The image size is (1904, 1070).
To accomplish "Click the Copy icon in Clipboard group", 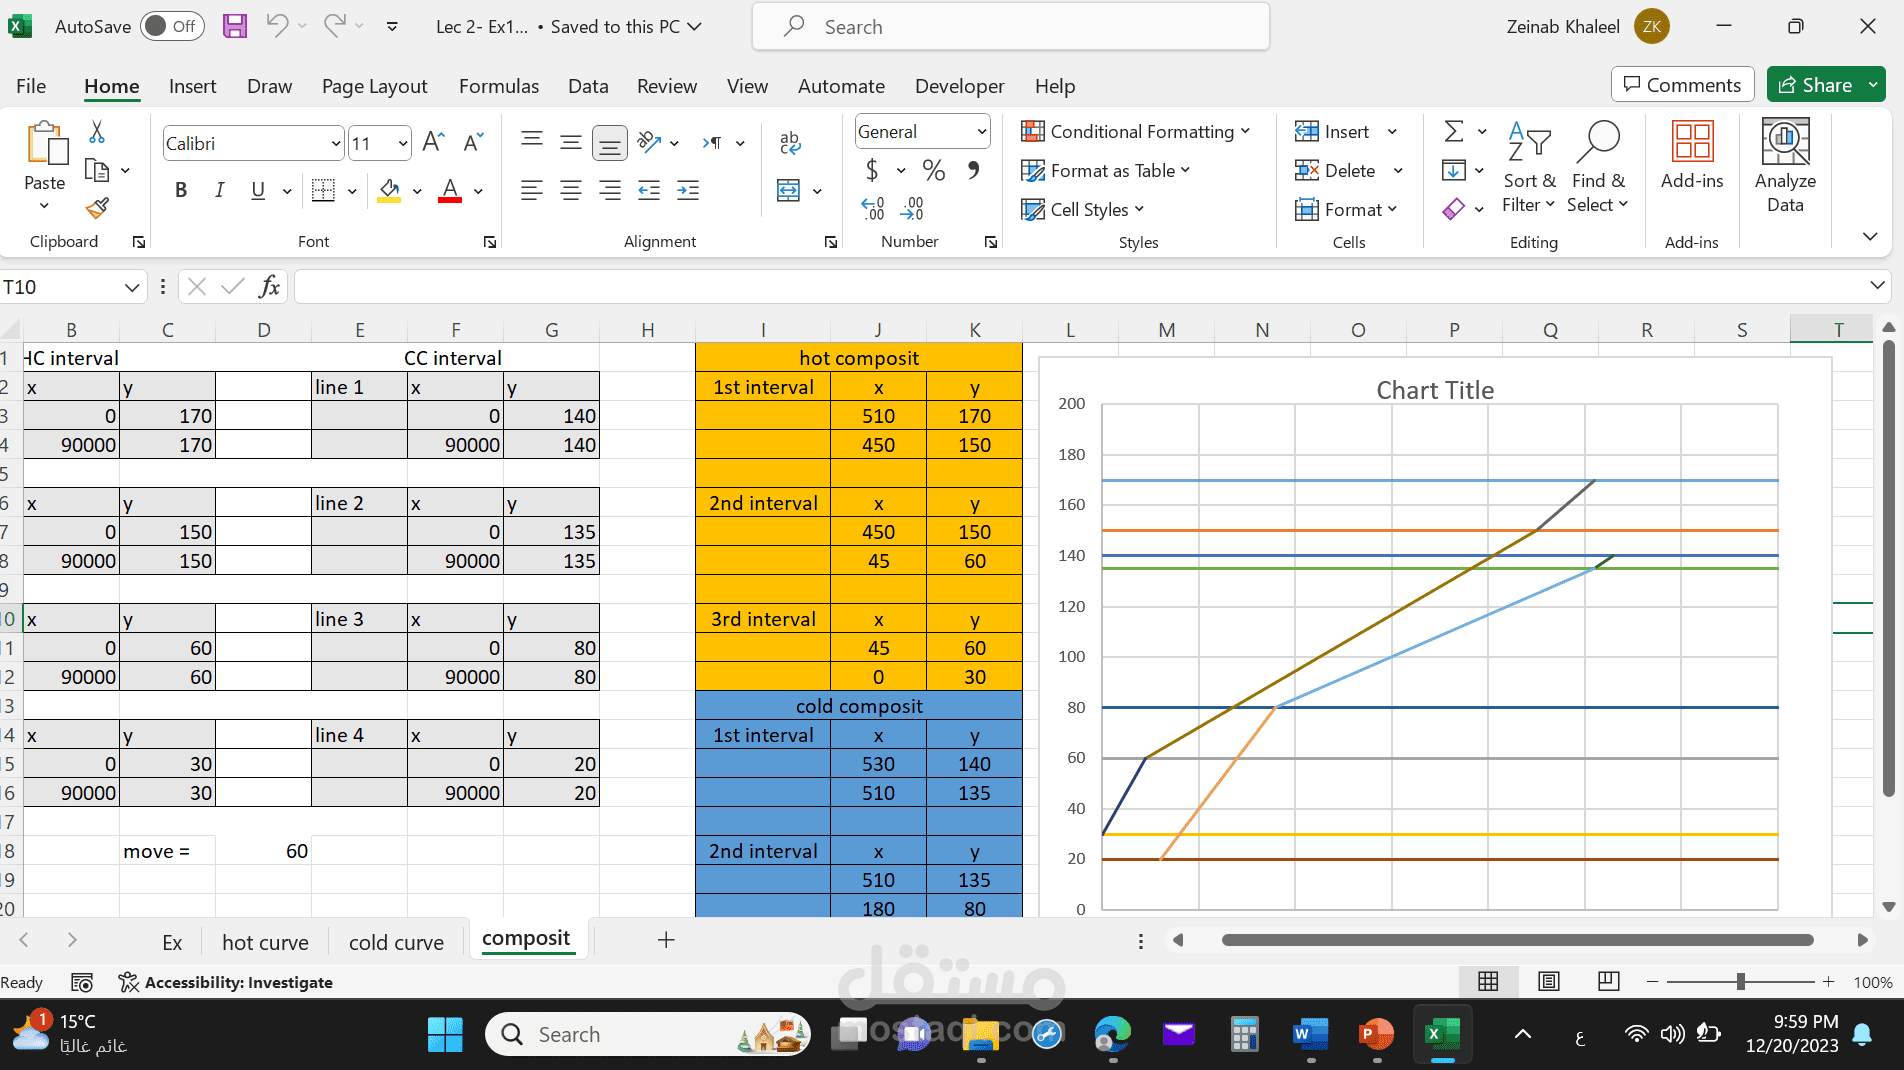I will [x=97, y=170].
